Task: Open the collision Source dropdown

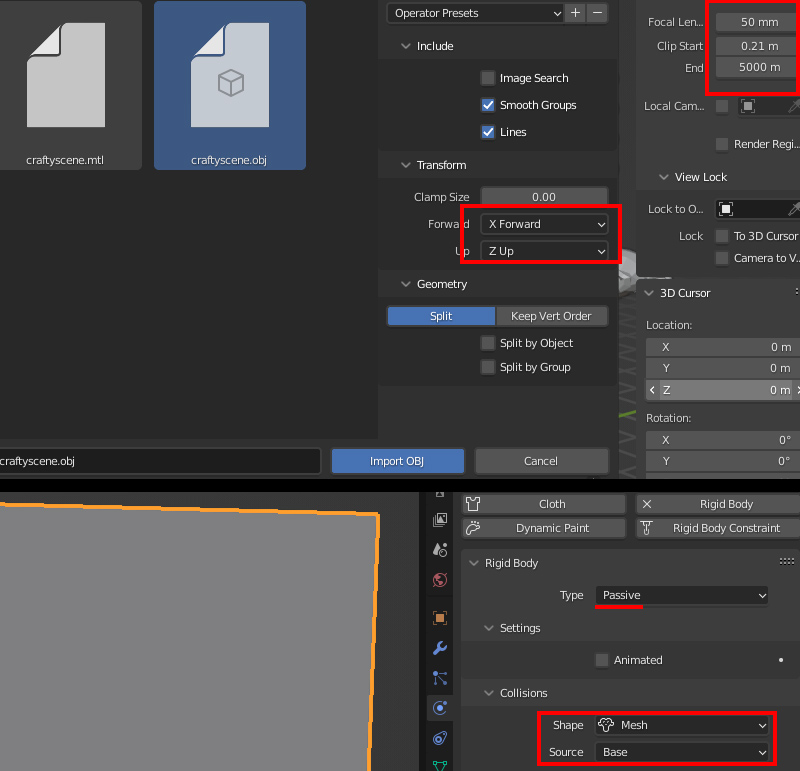Action: [682, 752]
